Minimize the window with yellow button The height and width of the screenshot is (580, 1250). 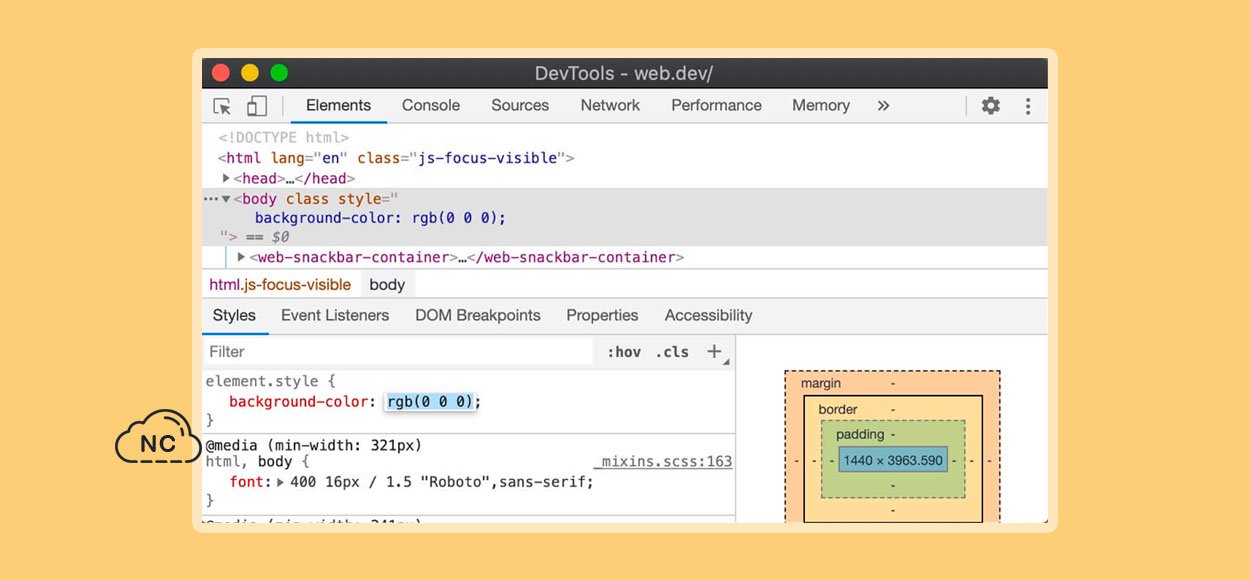(x=250, y=73)
